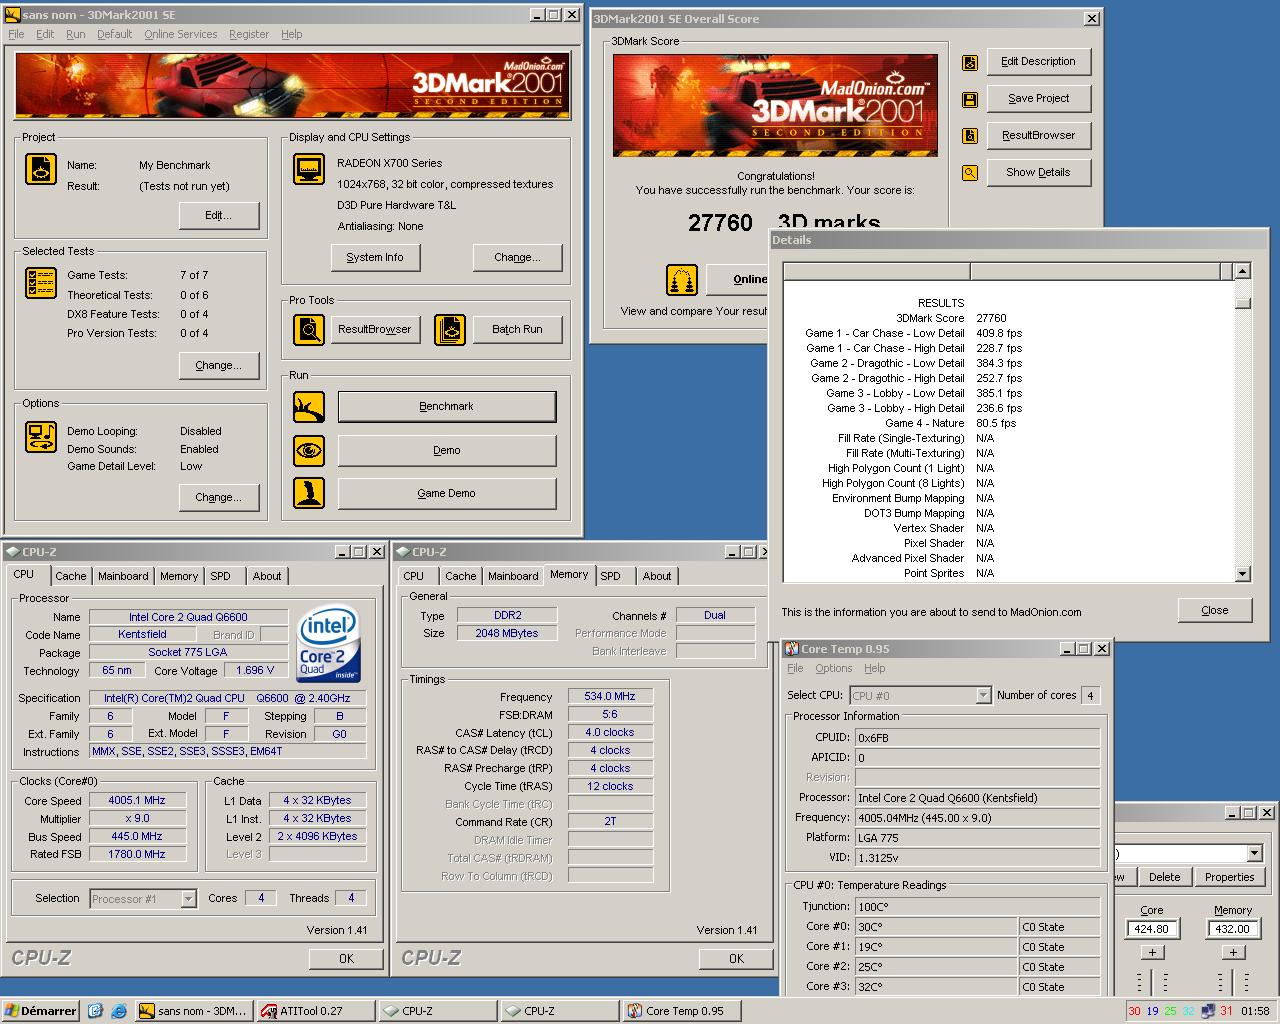This screenshot has height=1024, width=1280.
Task: Click the Game Demo button
Action: click(447, 493)
